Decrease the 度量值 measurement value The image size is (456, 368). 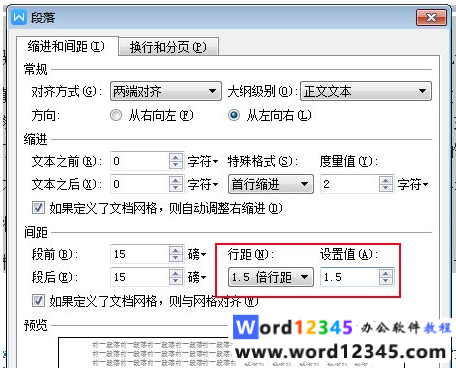(x=386, y=188)
